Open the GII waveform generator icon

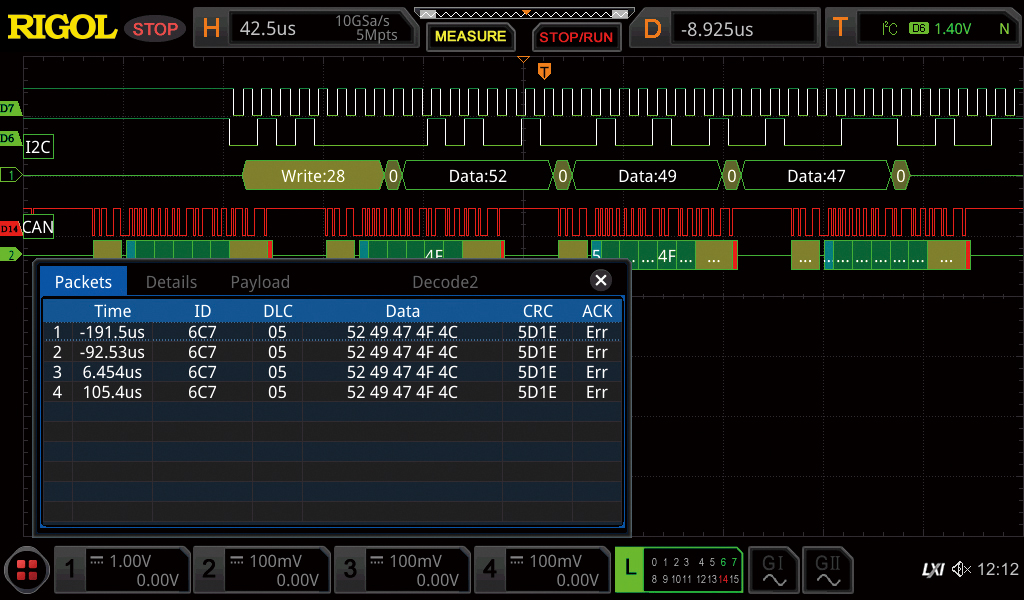coord(828,570)
